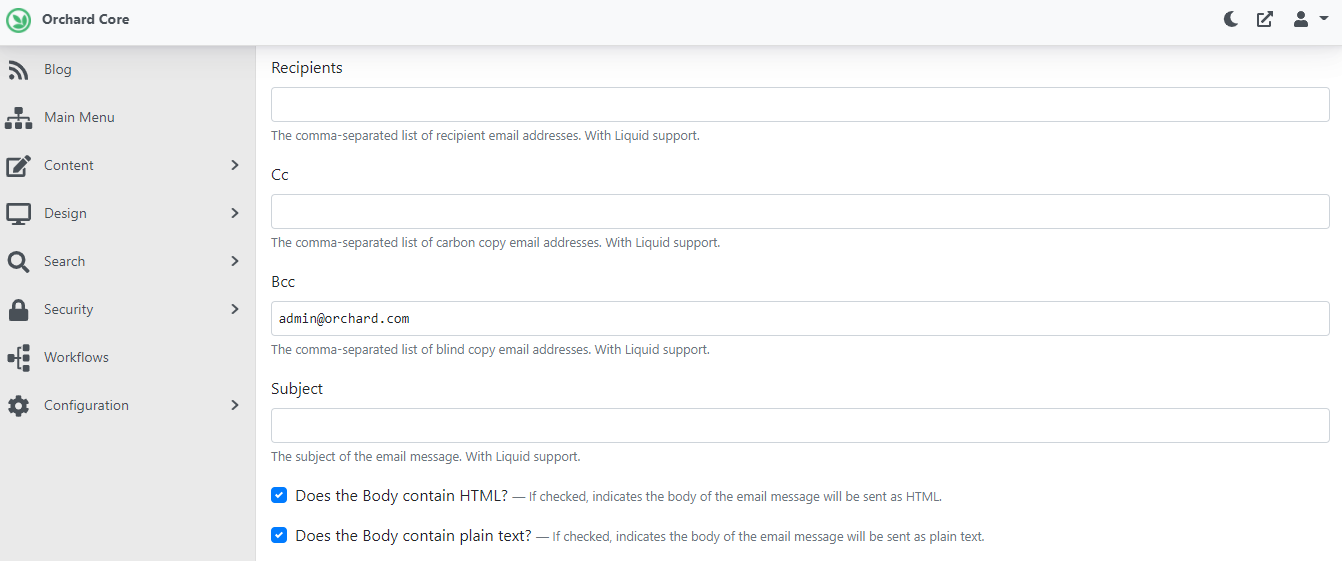Toggle dark mode moon icon
The width and height of the screenshot is (1342, 561).
[x=1232, y=19]
